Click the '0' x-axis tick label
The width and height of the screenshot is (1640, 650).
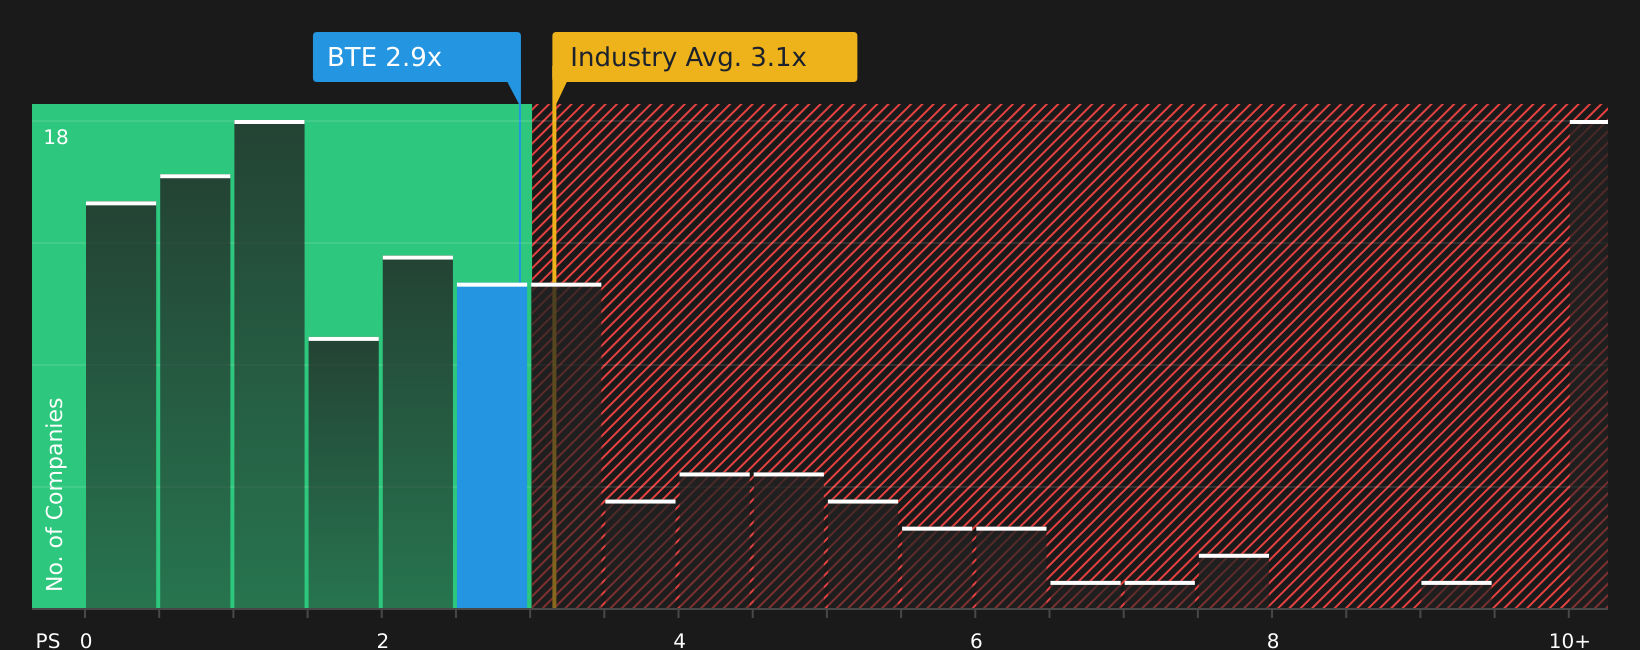[x=86, y=641]
